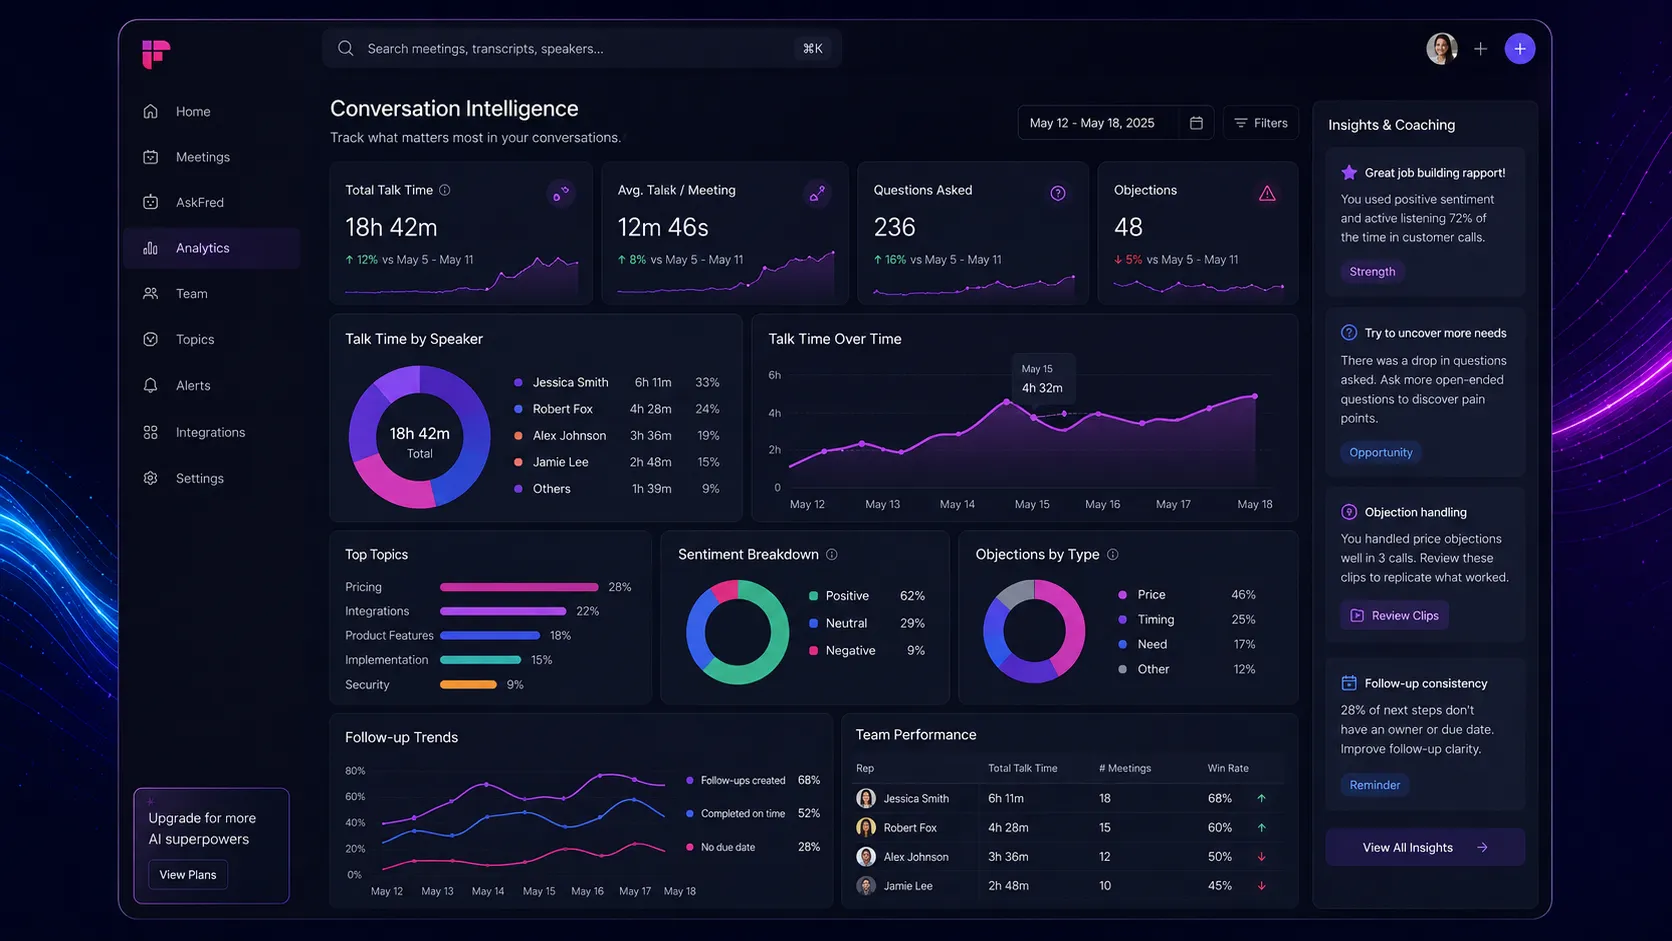Click Alex Johnson avatar in Team Performance
Image resolution: width=1672 pixels, height=941 pixels.
click(x=866, y=856)
